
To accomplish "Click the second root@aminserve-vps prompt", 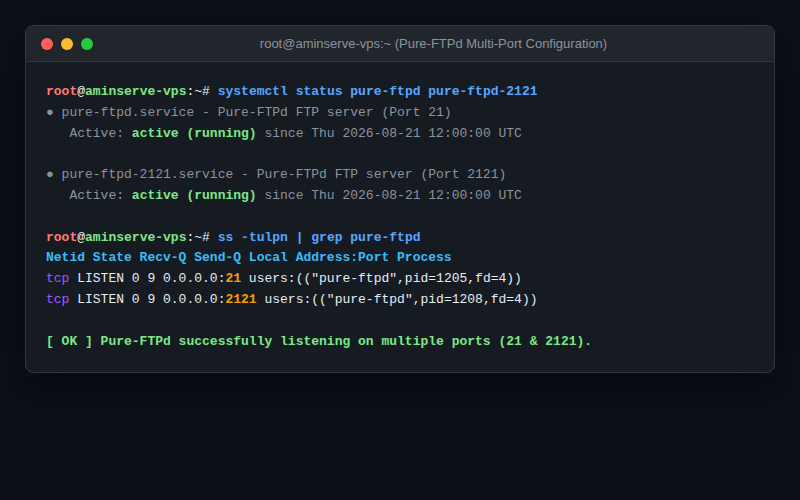I will coord(128,237).
